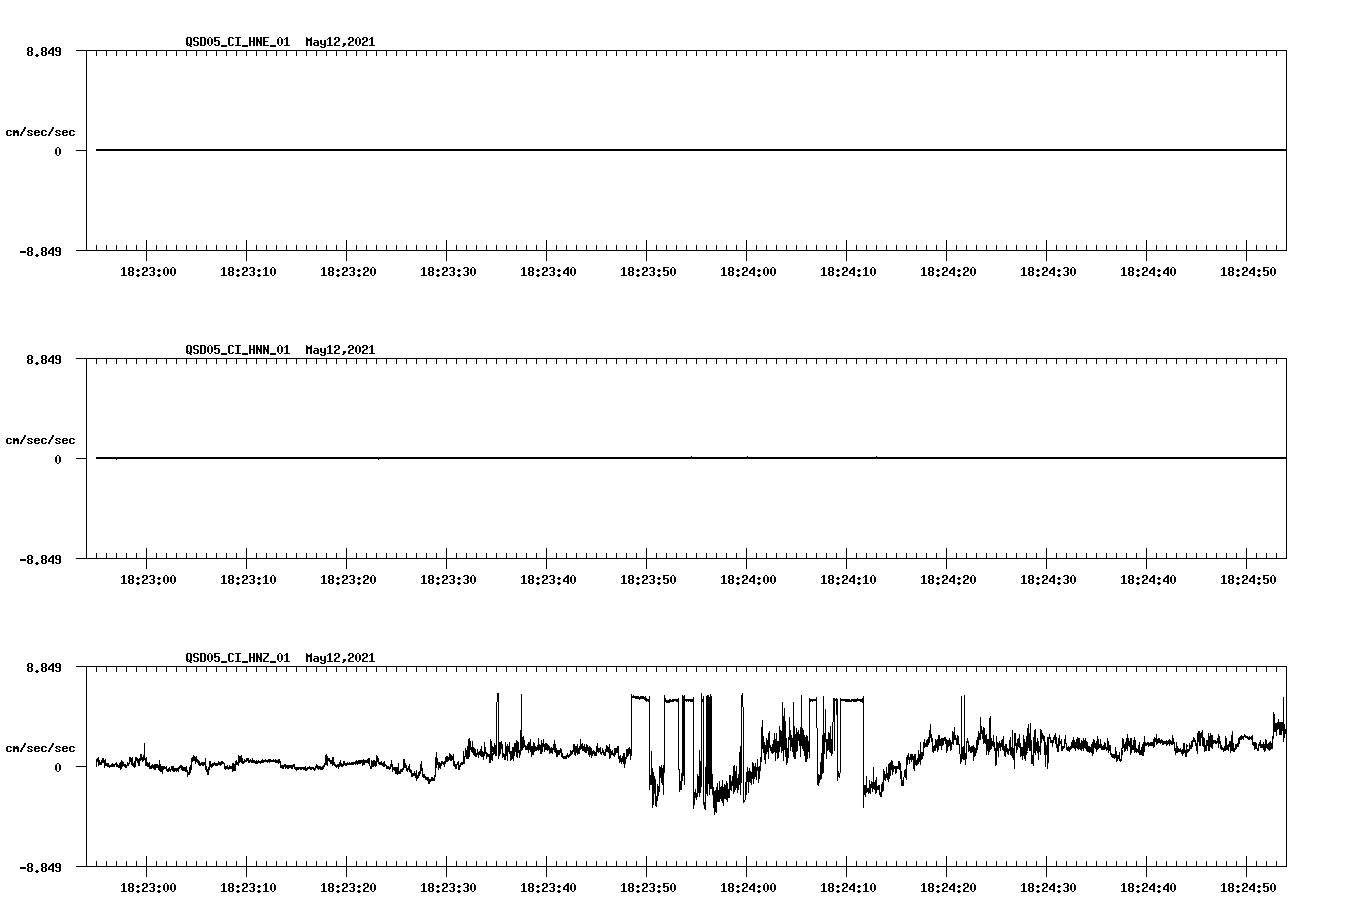This screenshot has height=924, width=1358.
Task: Click the 0 amplitude label on the HNN axis
Action: point(57,459)
